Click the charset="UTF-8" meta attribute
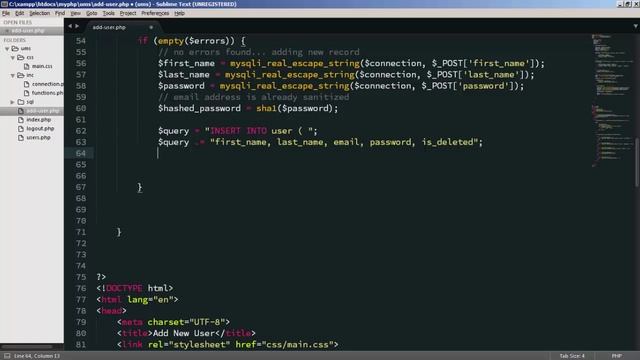Viewport: 640px width, 360px height. pyautogui.click(x=186, y=322)
